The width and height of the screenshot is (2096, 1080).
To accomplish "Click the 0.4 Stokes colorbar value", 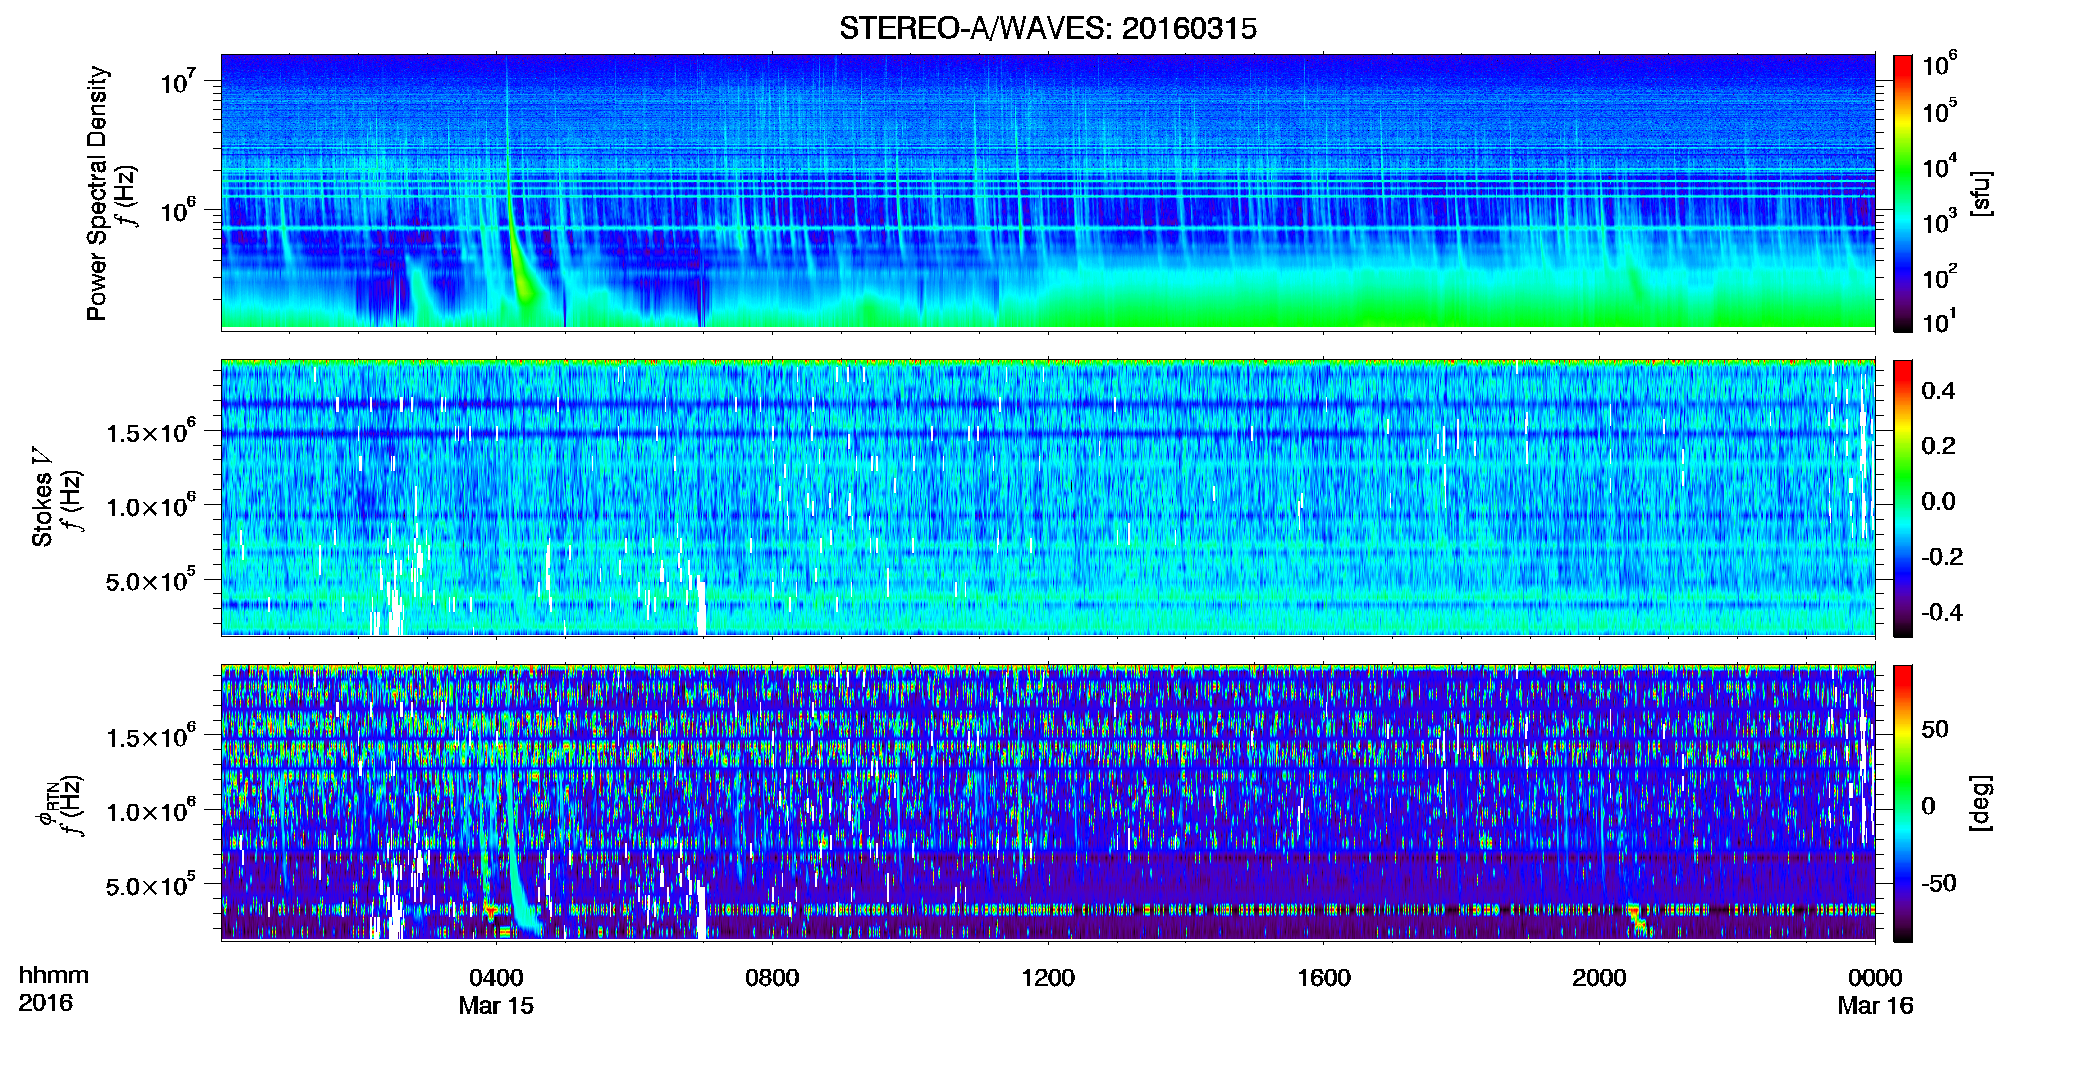I will pyautogui.click(x=1938, y=391).
